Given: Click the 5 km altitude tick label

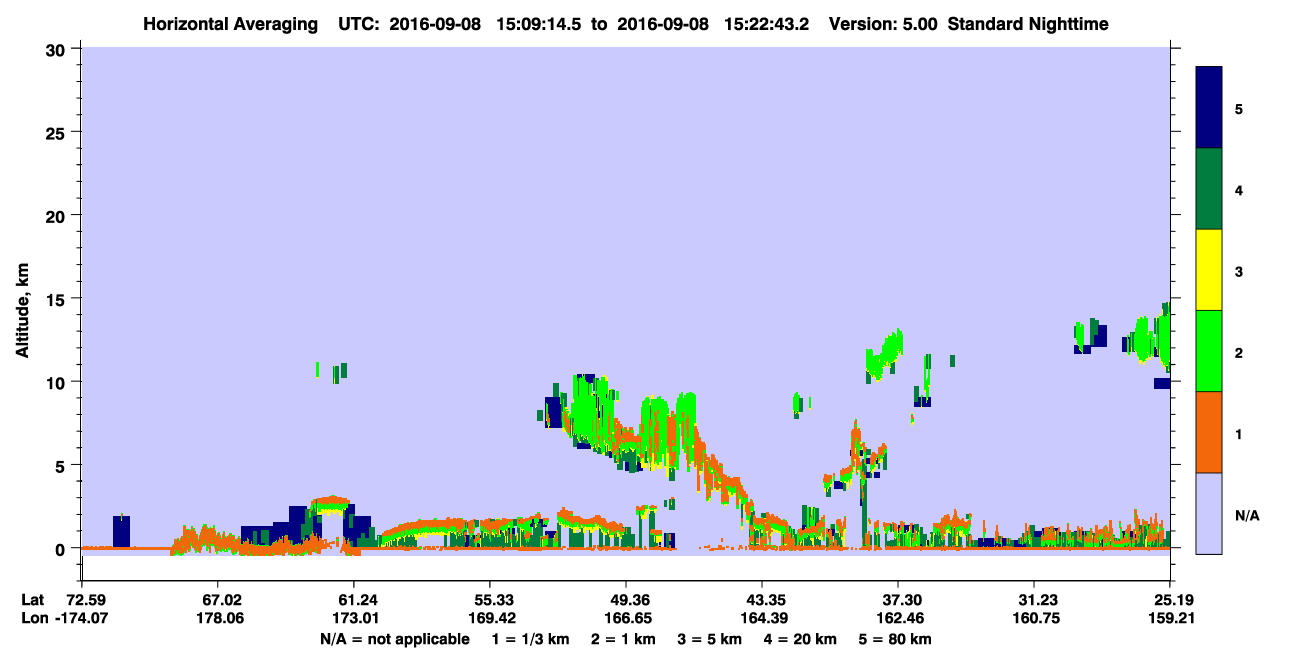Looking at the screenshot, I should point(63,465).
